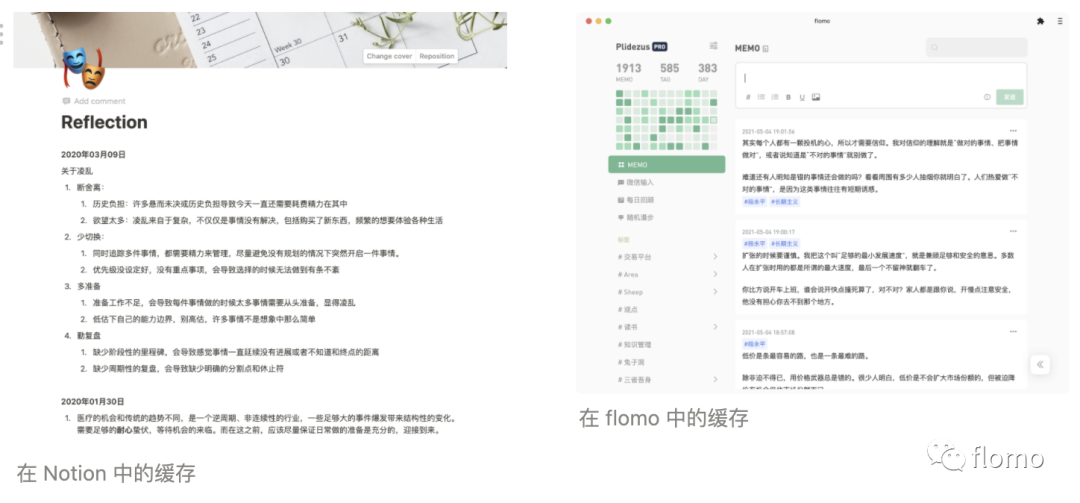Click #段永平 tag in 19:00:17 memo
The width and height of the screenshot is (1080, 503).
click(x=754, y=244)
